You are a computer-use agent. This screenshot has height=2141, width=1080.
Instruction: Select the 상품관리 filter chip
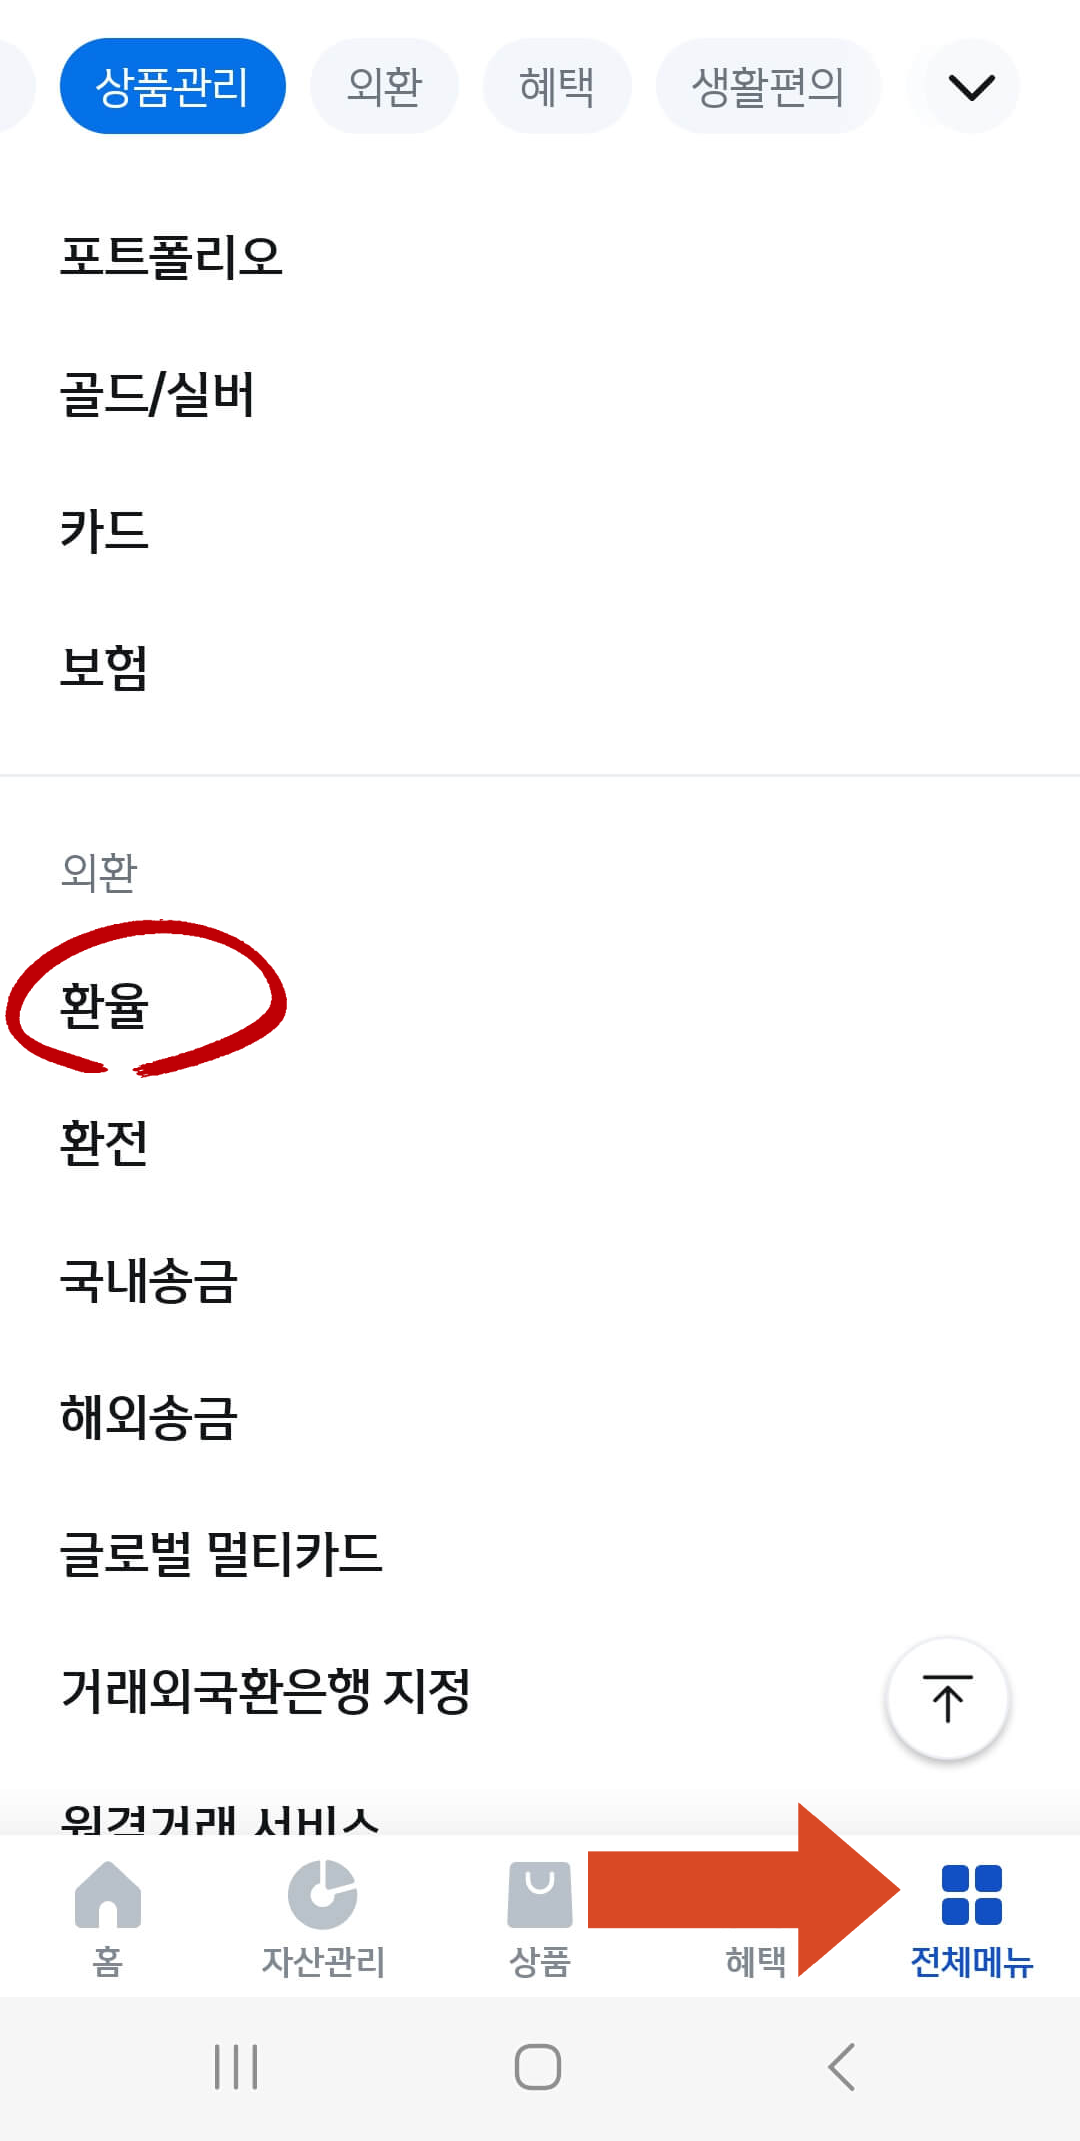click(172, 86)
